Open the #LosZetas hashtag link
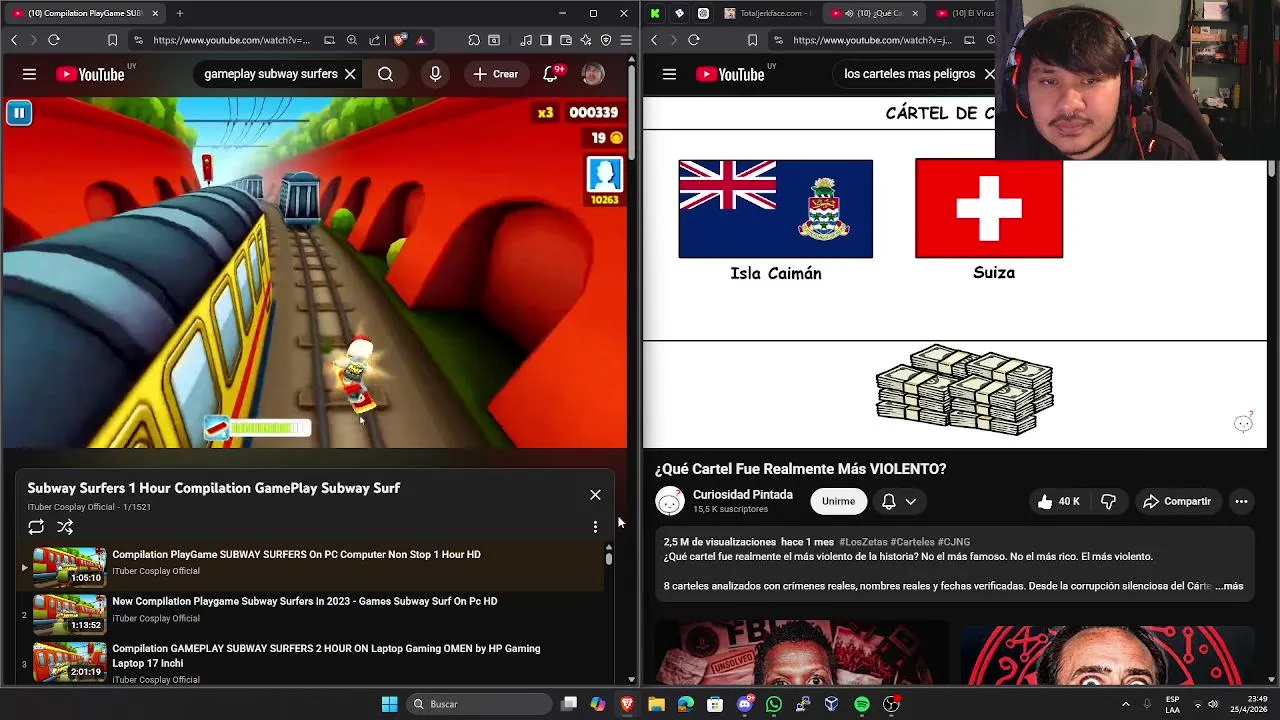1280x720 pixels. pyautogui.click(x=862, y=542)
